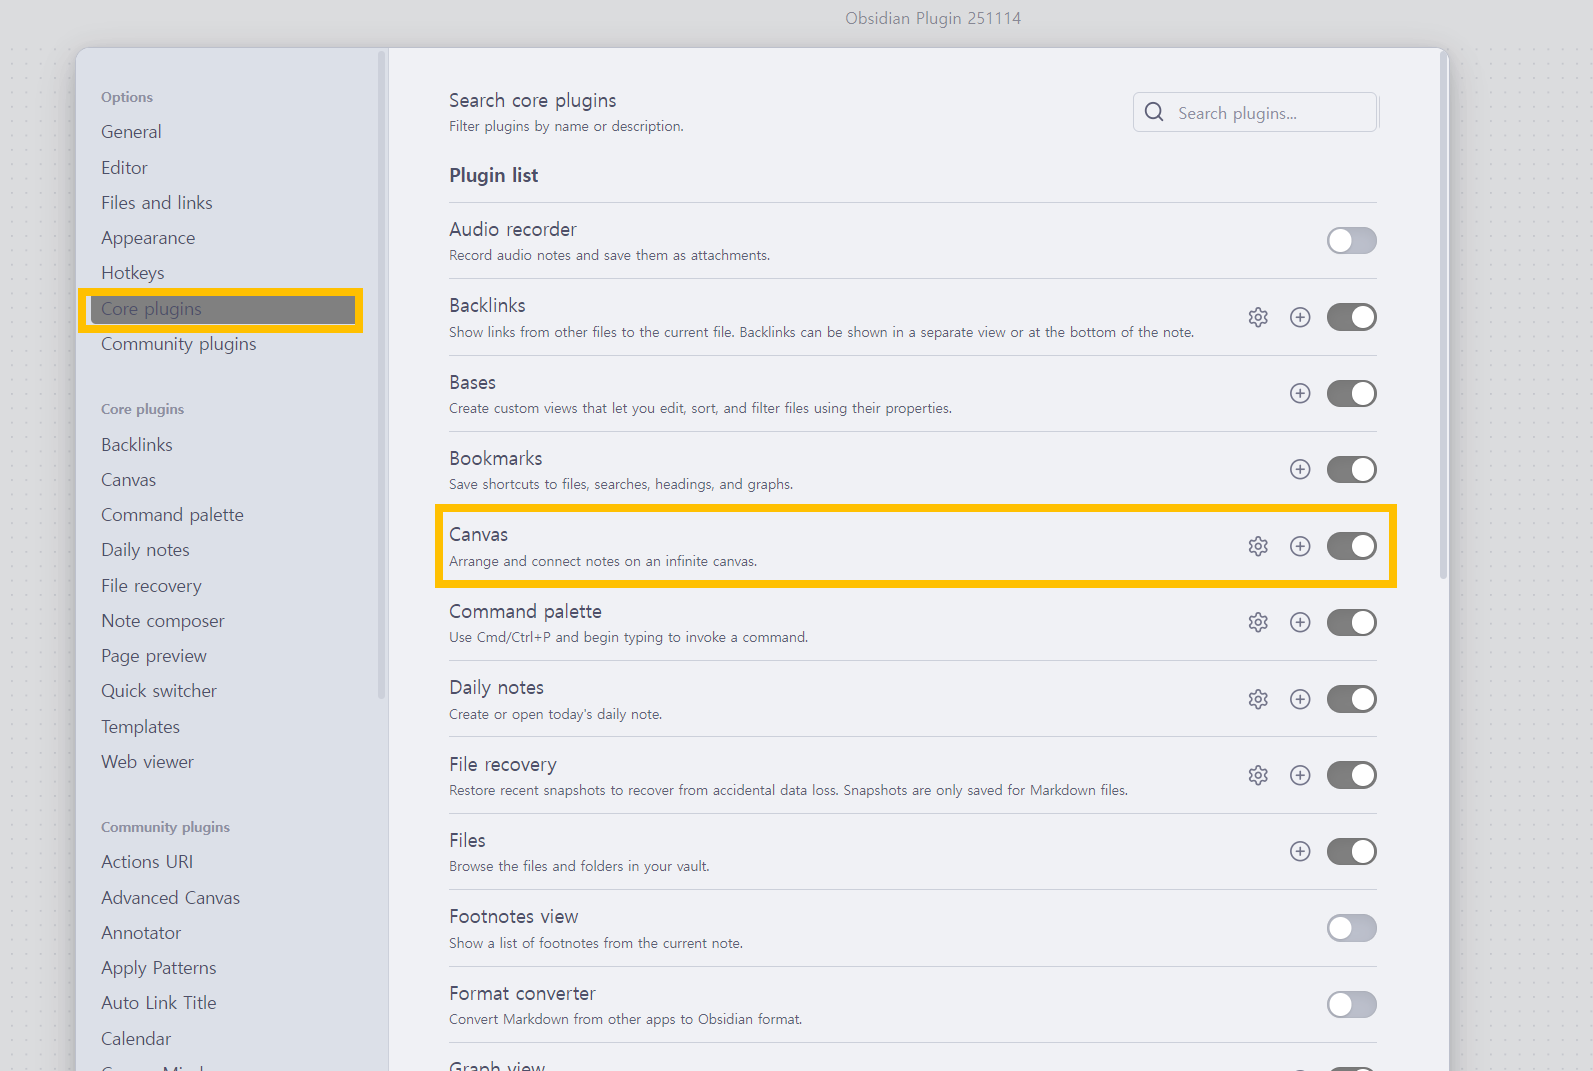Open Advanced Canvas plugin settings
Screen dimensions: 1593x1071
click(171, 898)
